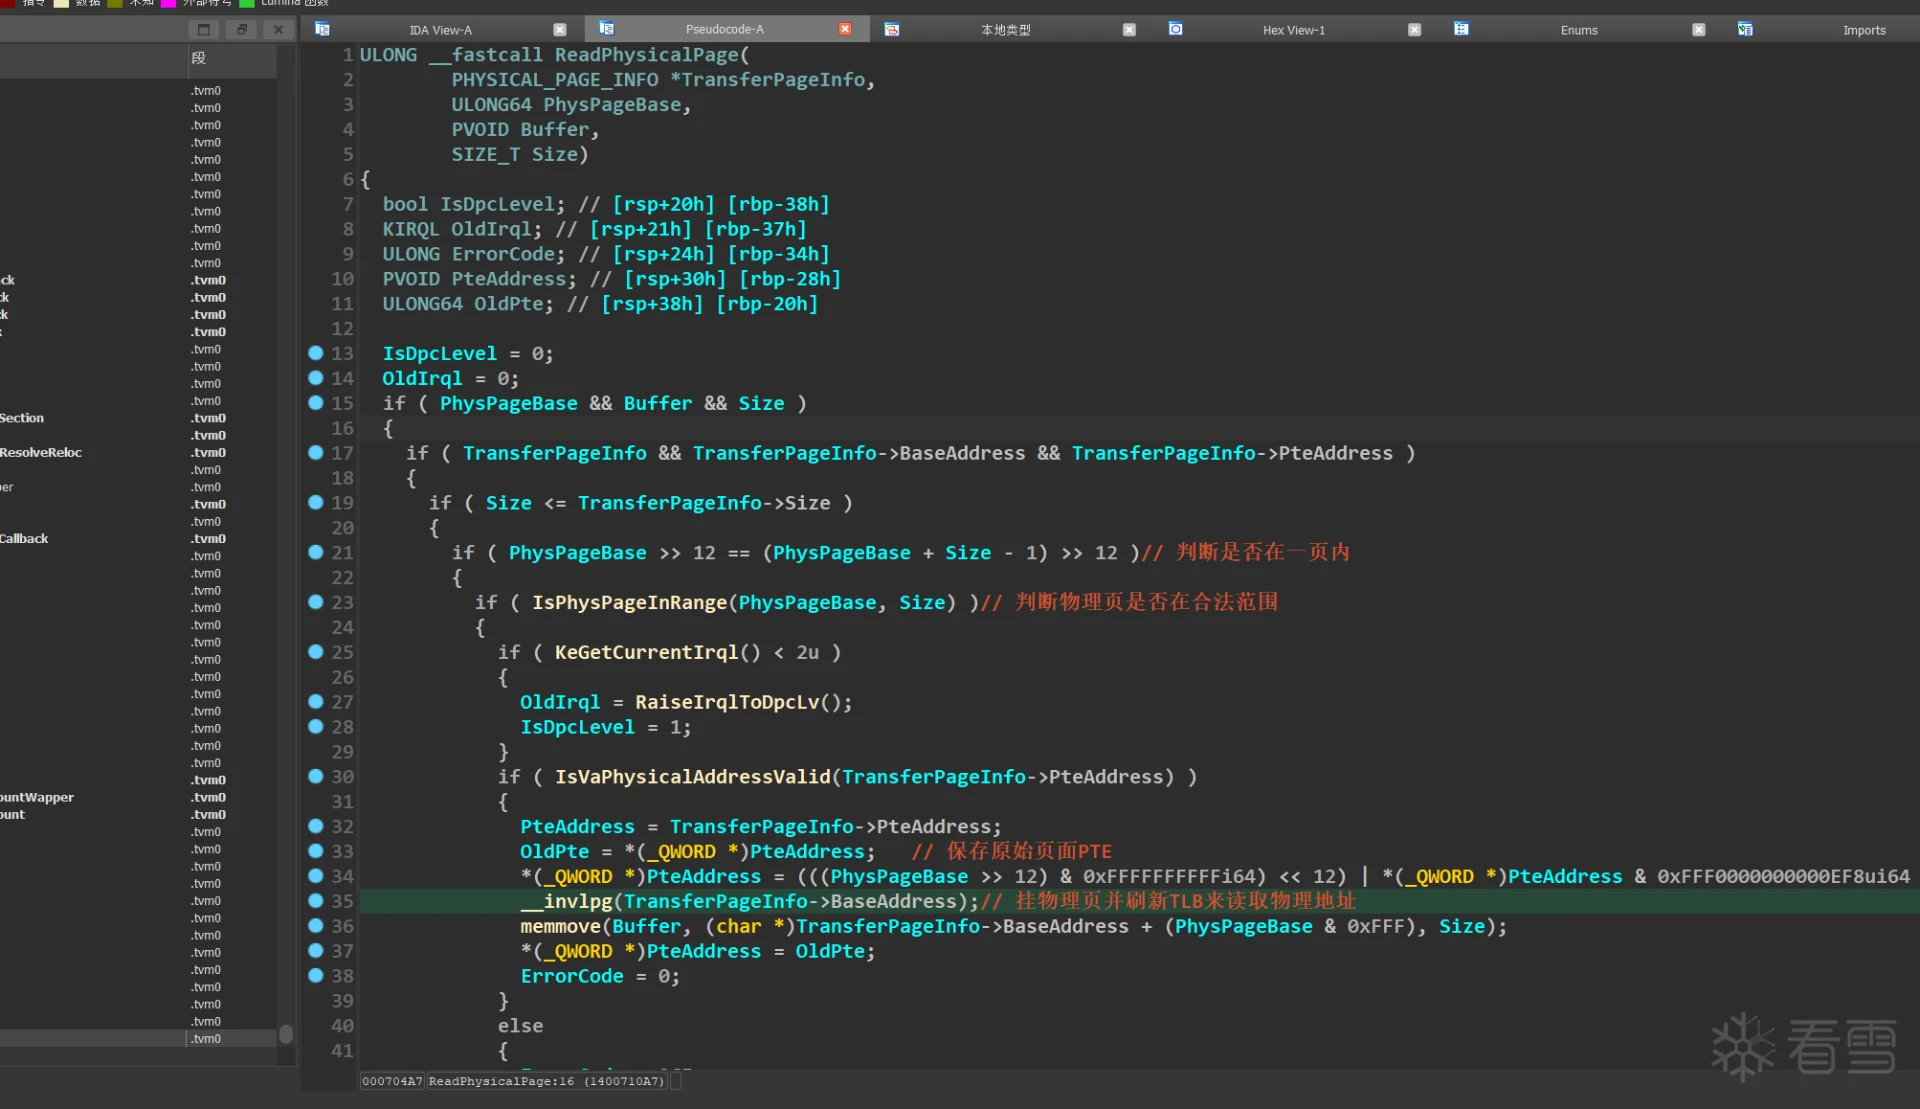
Task: Click the IsPhysPageInRange function call
Action: pos(629,602)
